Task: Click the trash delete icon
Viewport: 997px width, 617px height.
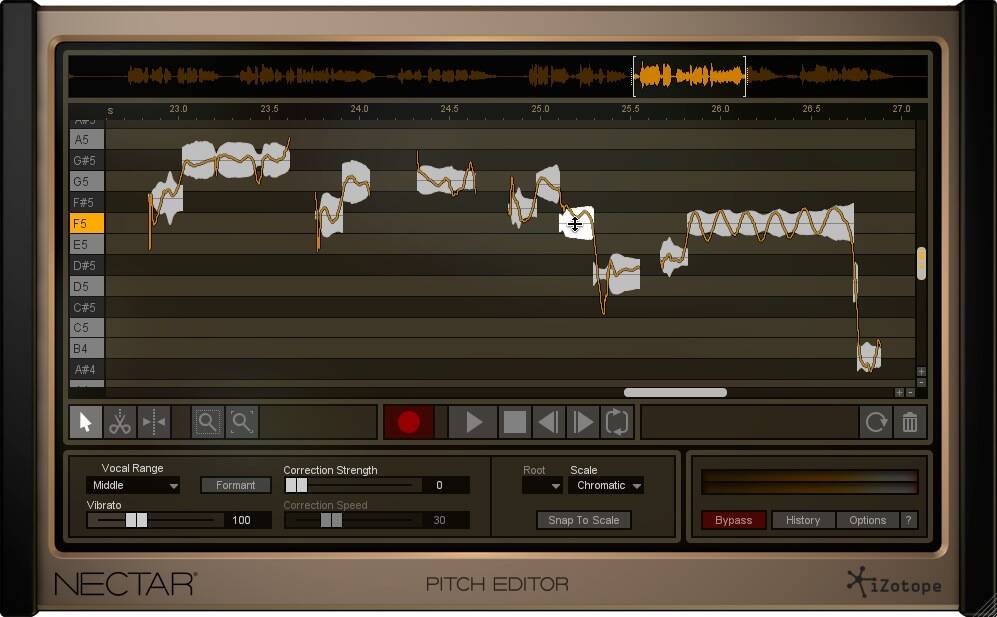Action: 910,422
